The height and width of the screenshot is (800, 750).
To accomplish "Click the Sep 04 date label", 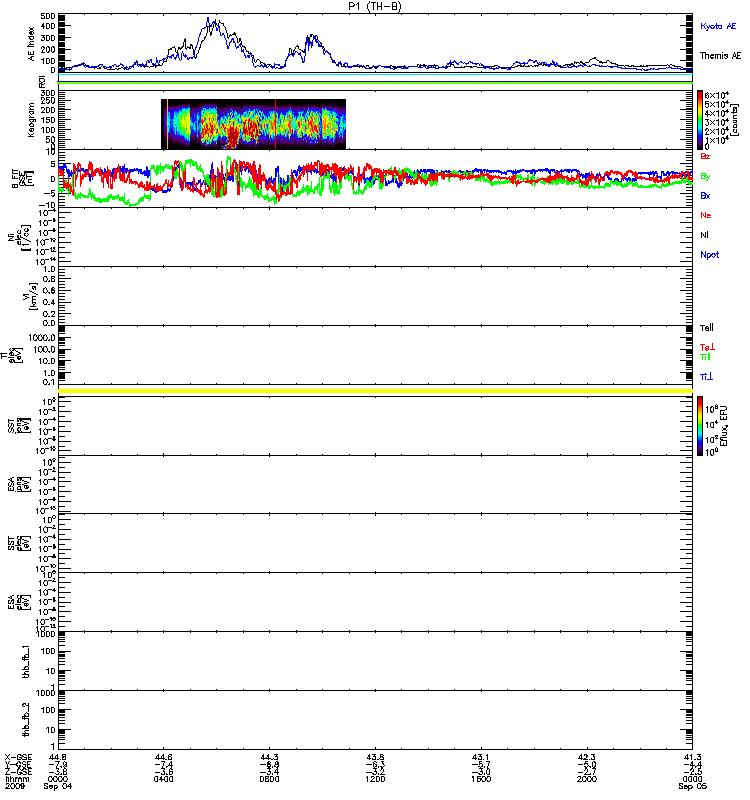I will (x=58, y=786).
